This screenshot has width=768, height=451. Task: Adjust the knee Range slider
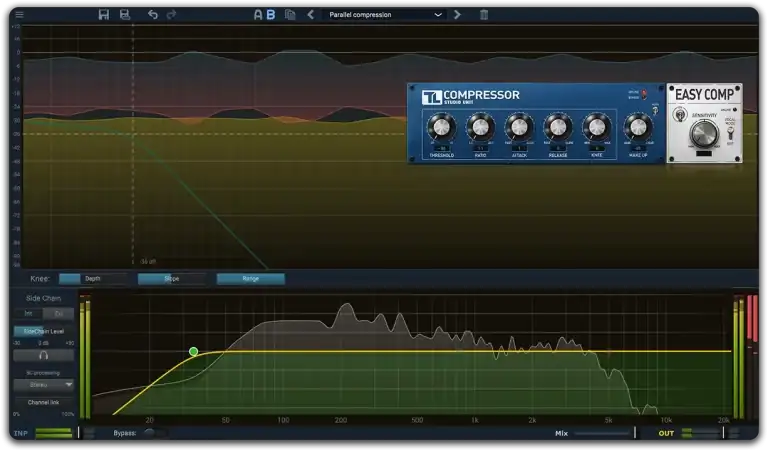pyautogui.click(x=250, y=279)
